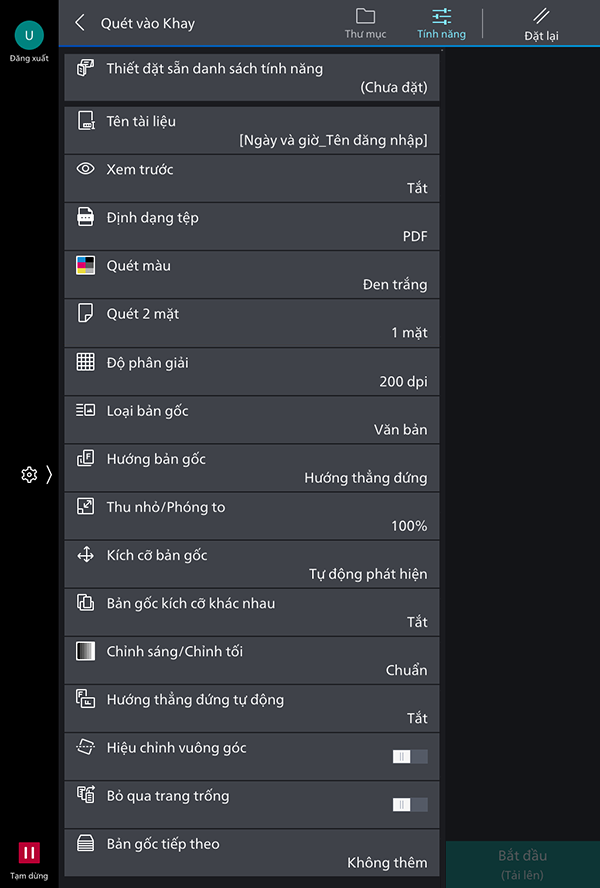
Task: Click the Tên tài liệu document name icon
Action: pyautogui.click(x=86, y=121)
